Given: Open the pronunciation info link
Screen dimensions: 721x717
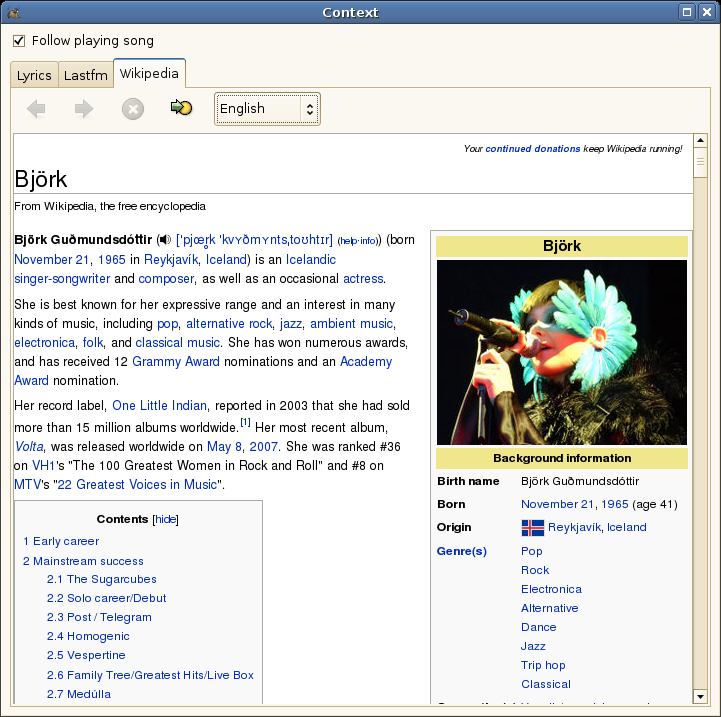Looking at the screenshot, I should (368, 241).
